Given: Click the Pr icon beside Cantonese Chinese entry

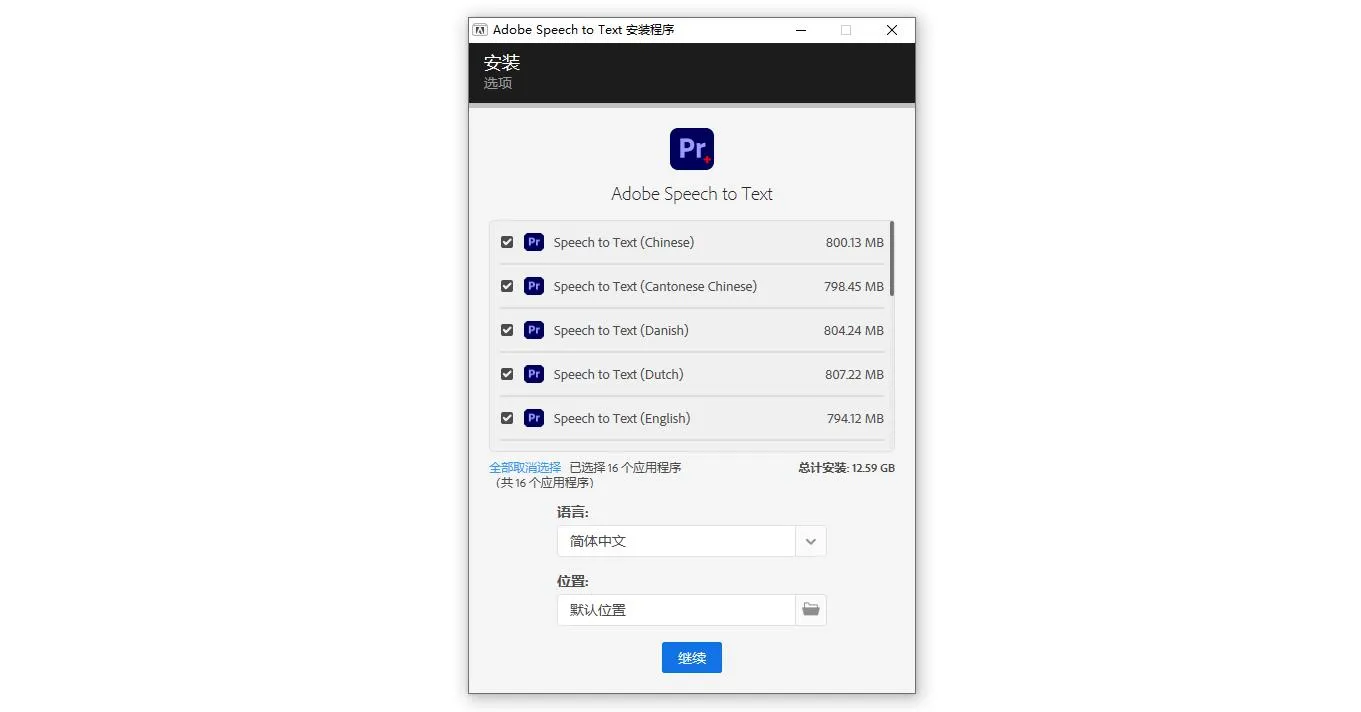Looking at the screenshot, I should click(x=534, y=286).
